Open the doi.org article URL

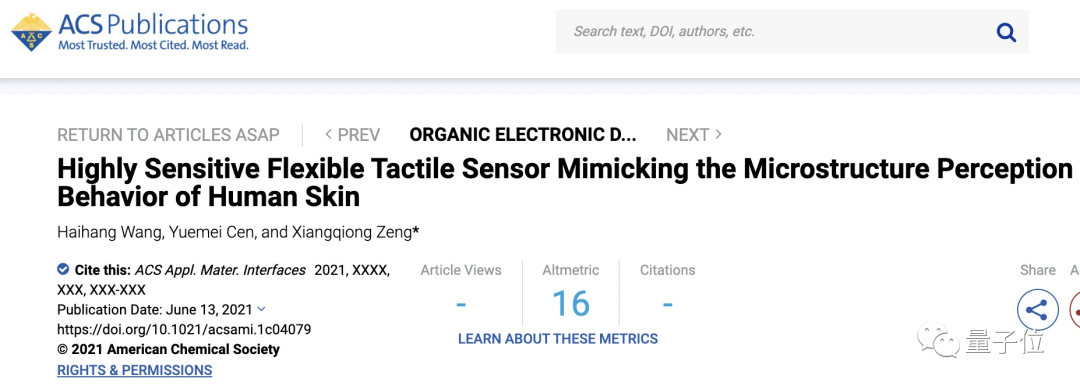tap(184, 330)
